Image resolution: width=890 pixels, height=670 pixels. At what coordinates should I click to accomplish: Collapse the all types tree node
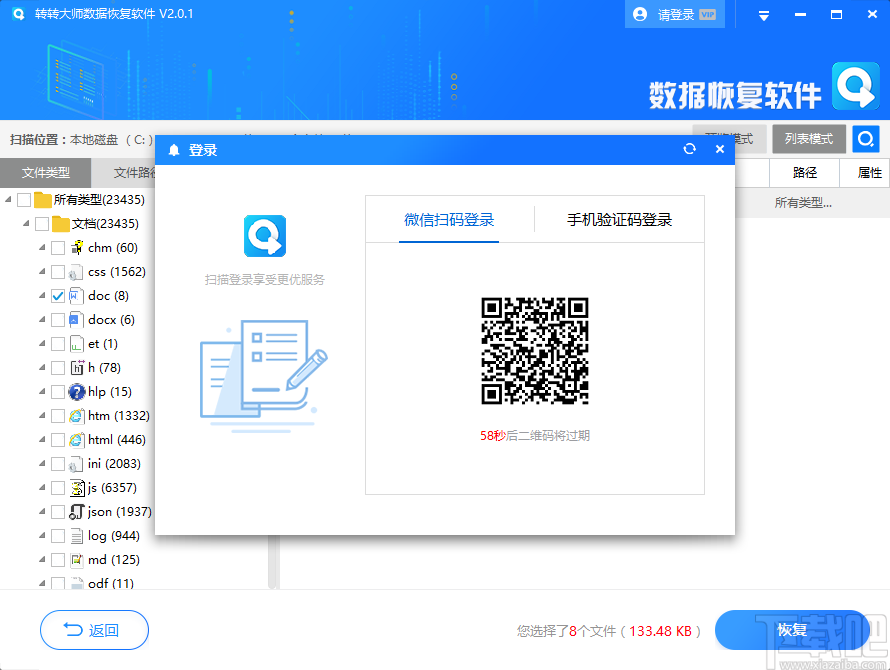pyautogui.click(x=8, y=199)
